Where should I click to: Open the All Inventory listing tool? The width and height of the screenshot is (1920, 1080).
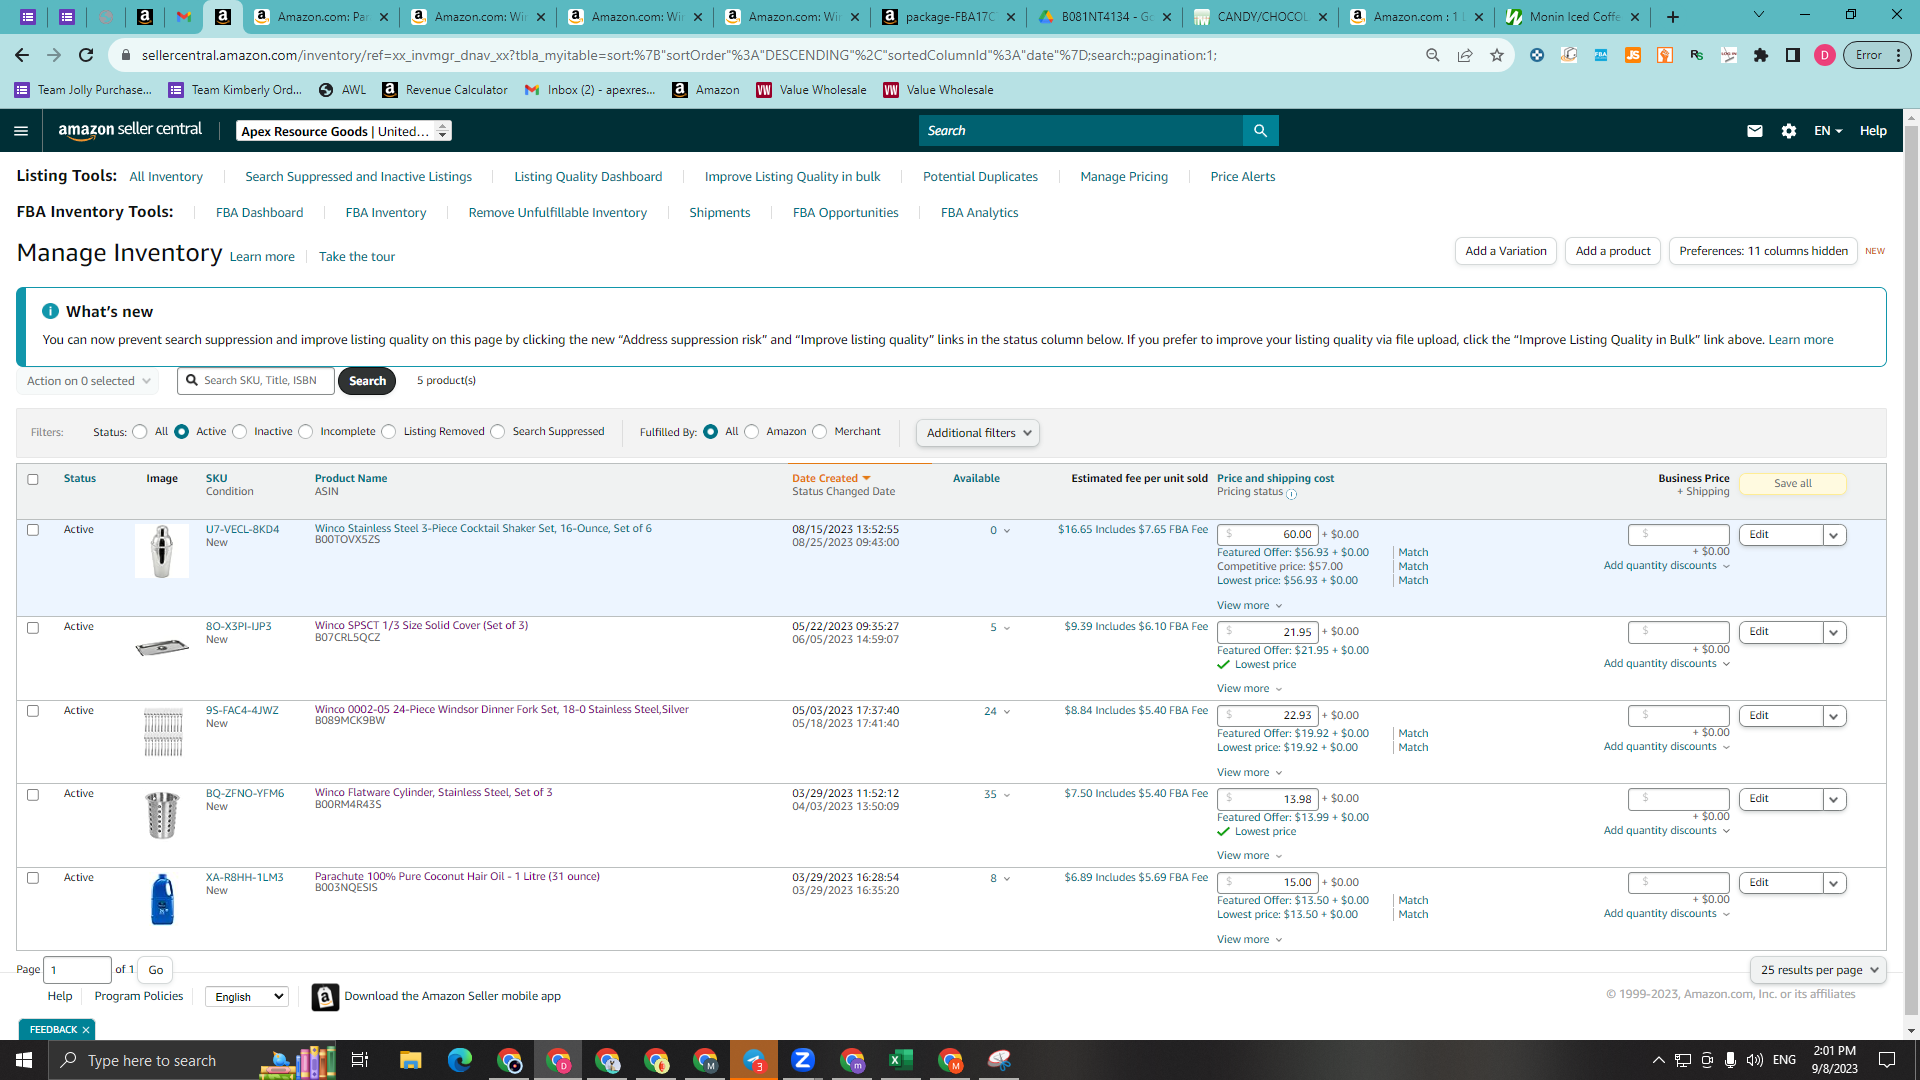[166, 177]
